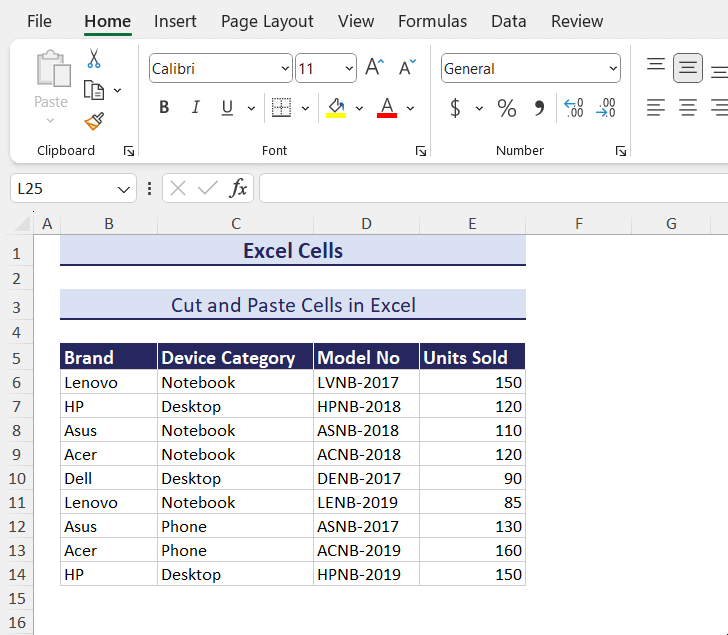
Task: Click the Paste clipboard icon
Action: point(53,69)
